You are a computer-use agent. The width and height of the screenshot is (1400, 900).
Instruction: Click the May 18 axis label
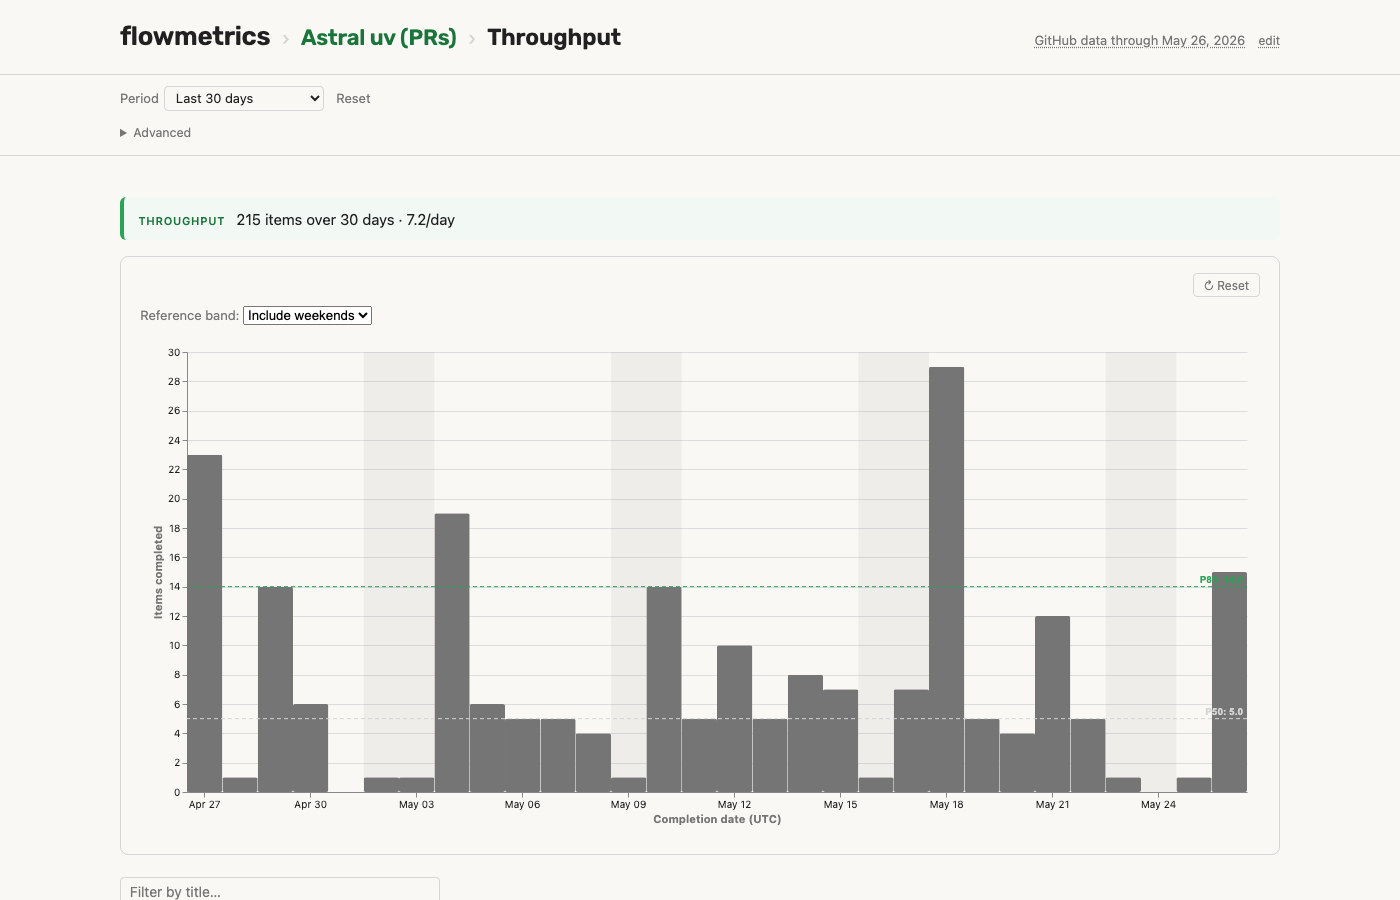(946, 804)
